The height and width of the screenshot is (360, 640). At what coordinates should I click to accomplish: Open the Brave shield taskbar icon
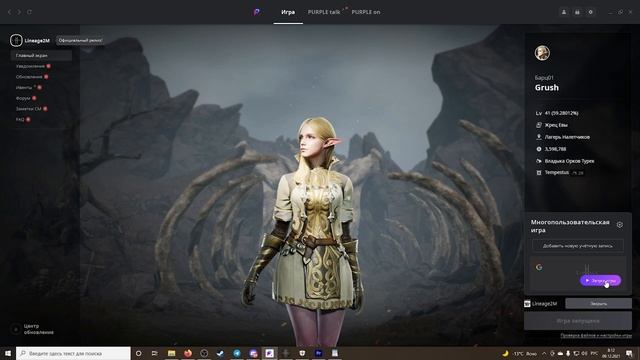point(302,353)
